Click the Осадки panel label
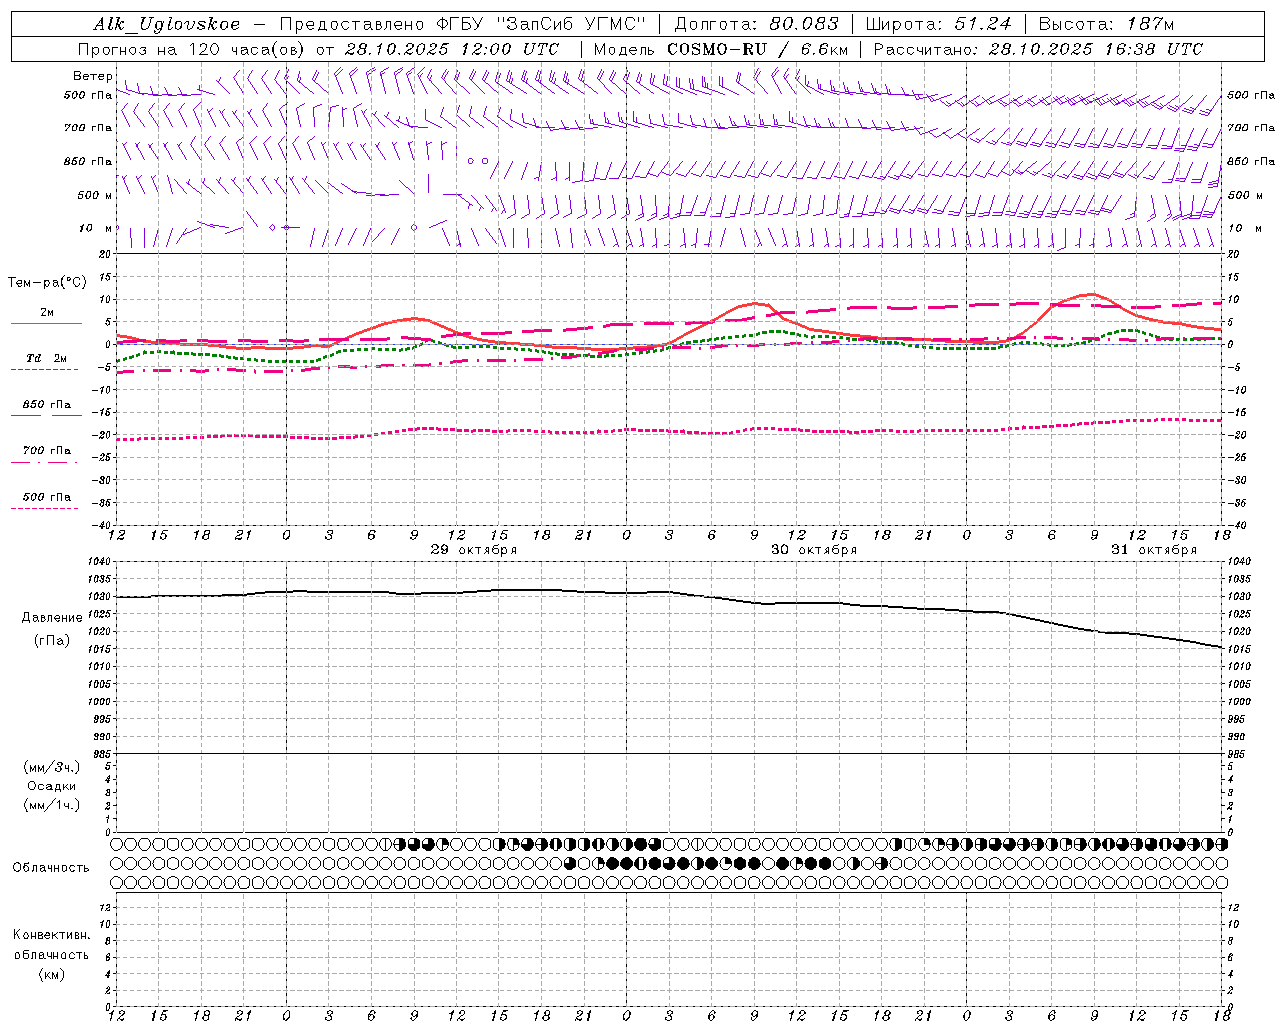Viewport: 1280px width, 1024px height. click(52, 786)
